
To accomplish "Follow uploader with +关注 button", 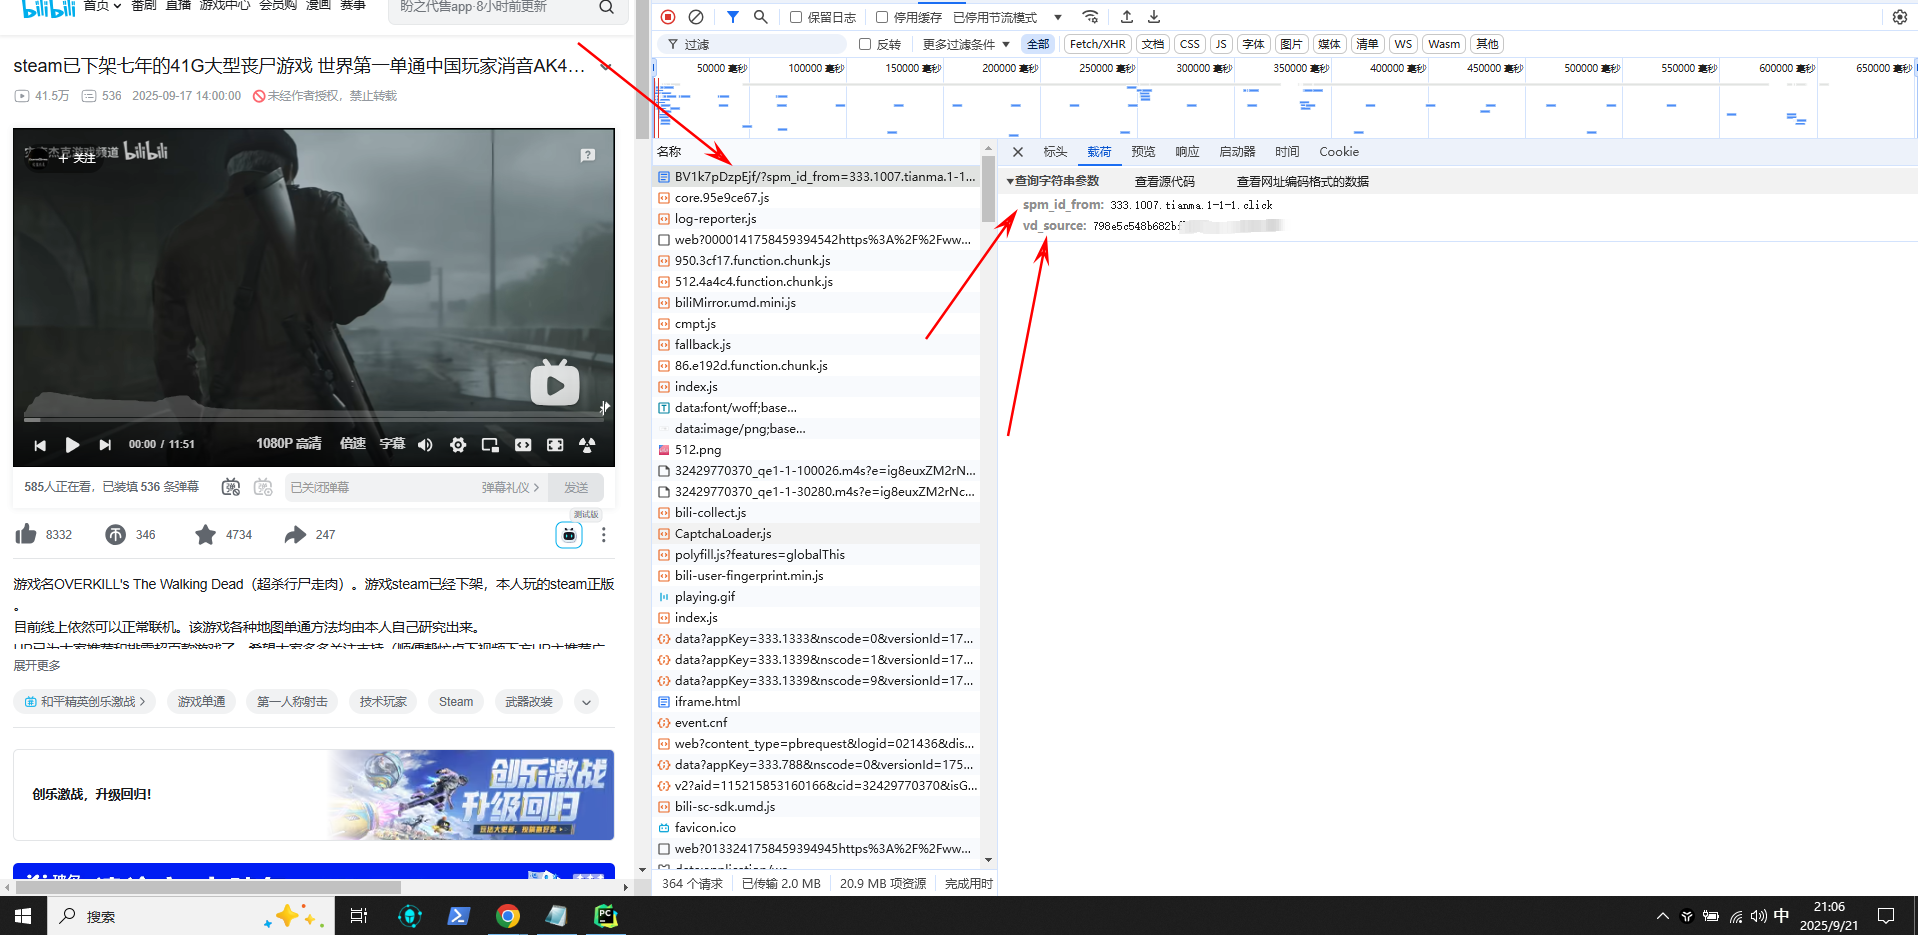I will pos(76,158).
